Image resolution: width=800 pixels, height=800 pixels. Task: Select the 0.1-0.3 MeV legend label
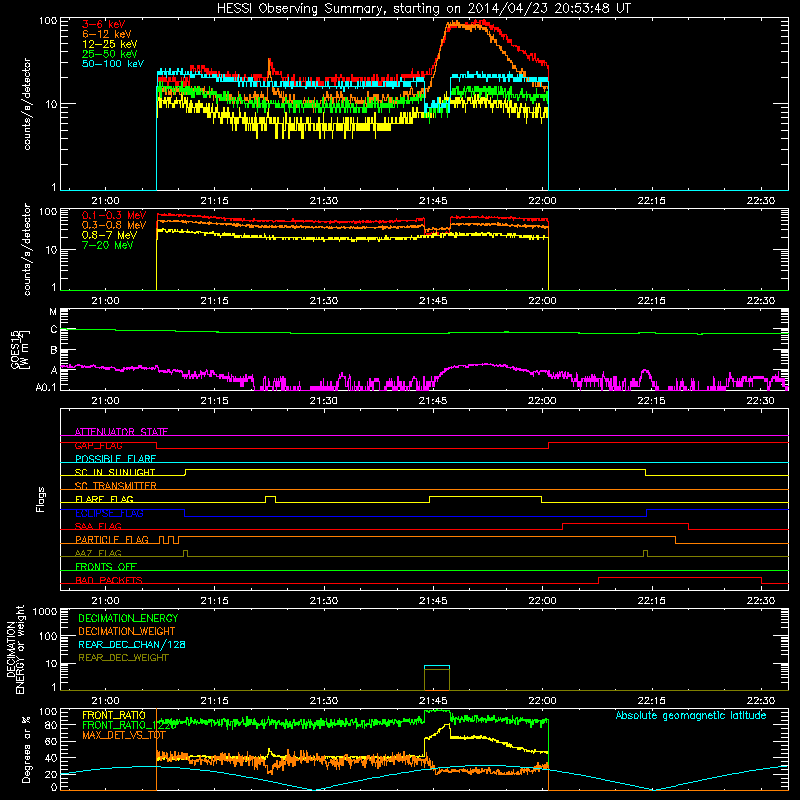pos(113,215)
